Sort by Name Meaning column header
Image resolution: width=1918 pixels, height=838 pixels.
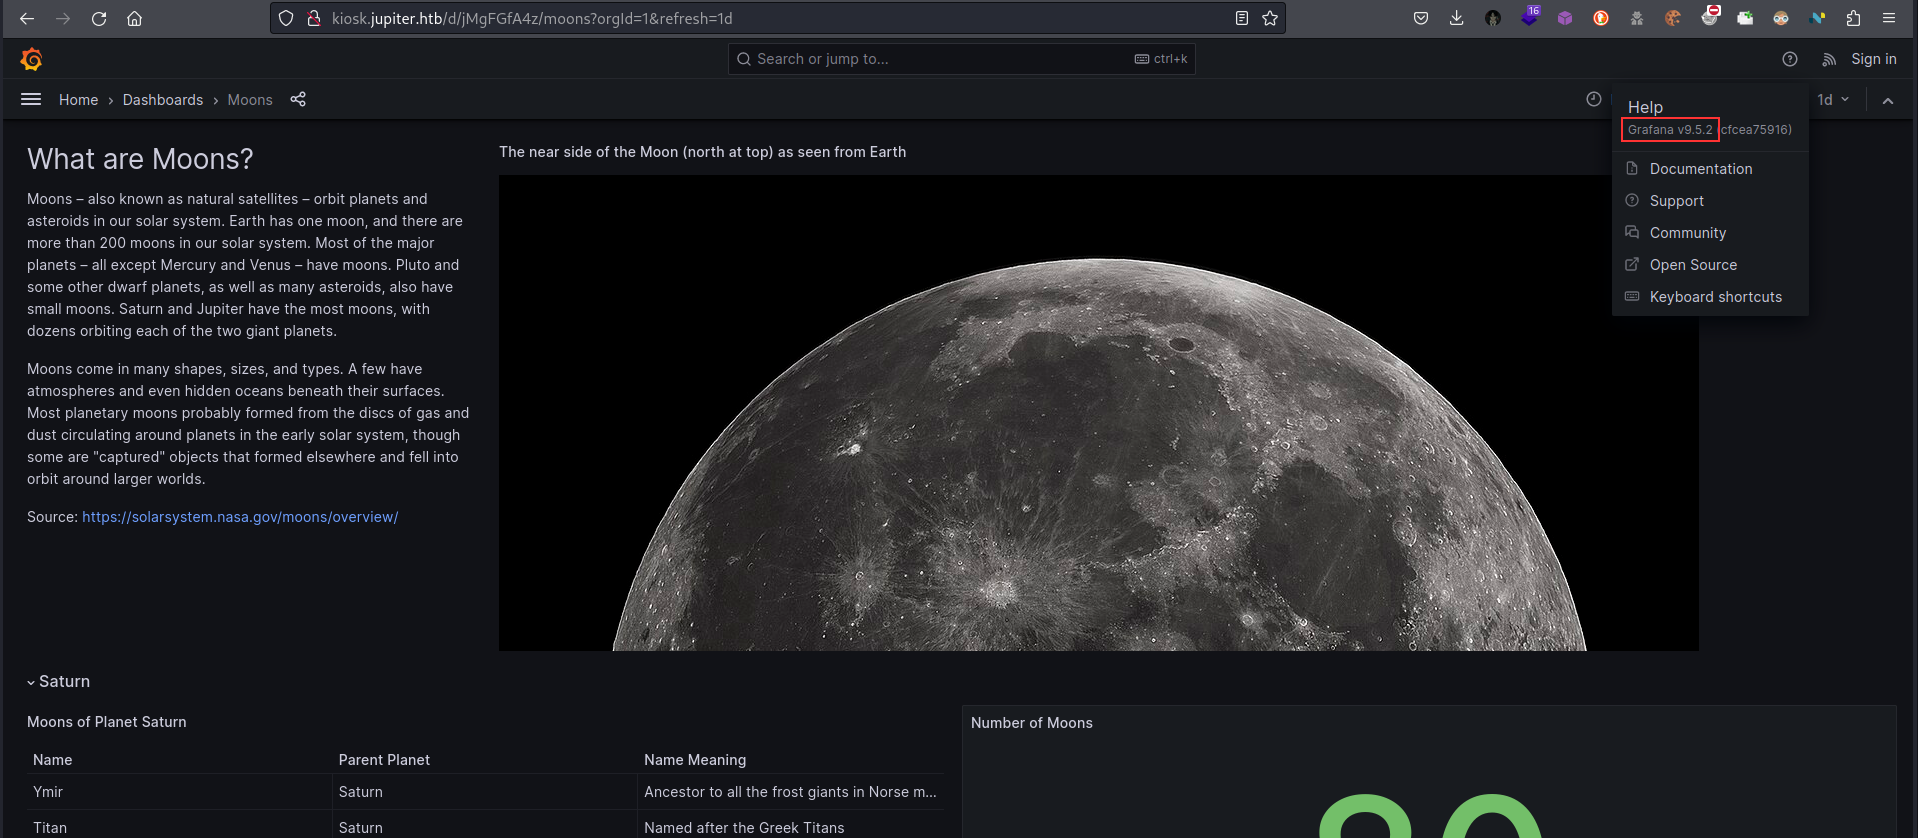(x=695, y=760)
